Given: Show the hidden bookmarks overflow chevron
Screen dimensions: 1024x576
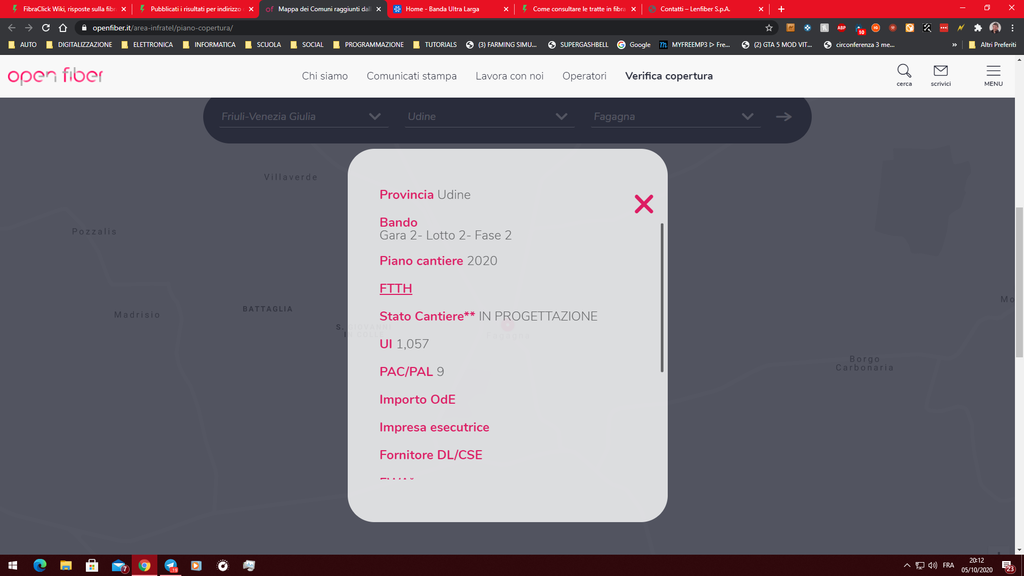Looking at the screenshot, I should click(x=954, y=45).
